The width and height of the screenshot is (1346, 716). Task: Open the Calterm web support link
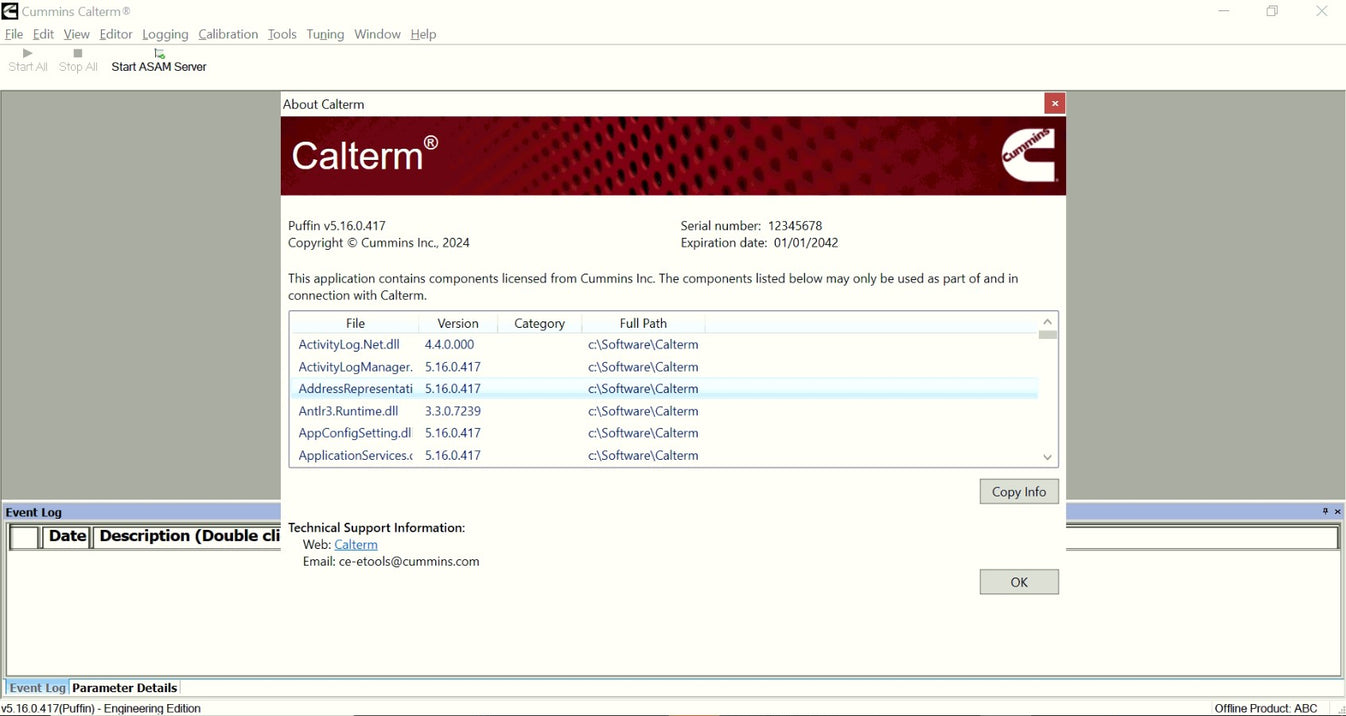(356, 545)
